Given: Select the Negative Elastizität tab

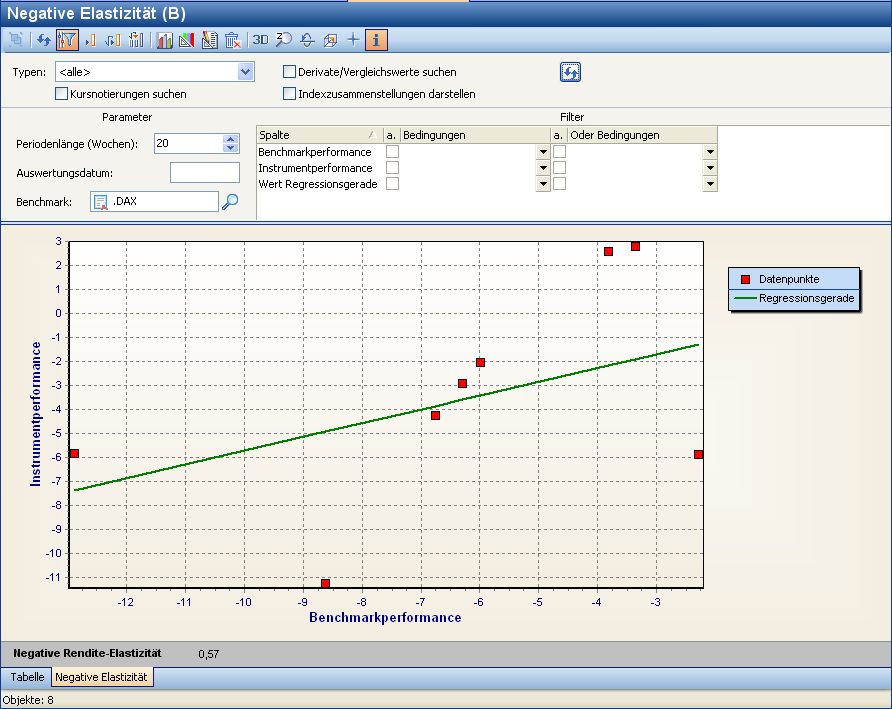Looking at the screenshot, I should [x=102, y=677].
